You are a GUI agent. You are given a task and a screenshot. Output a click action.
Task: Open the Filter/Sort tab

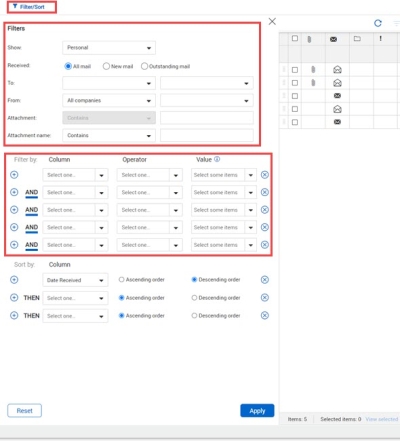tap(32, 7)
